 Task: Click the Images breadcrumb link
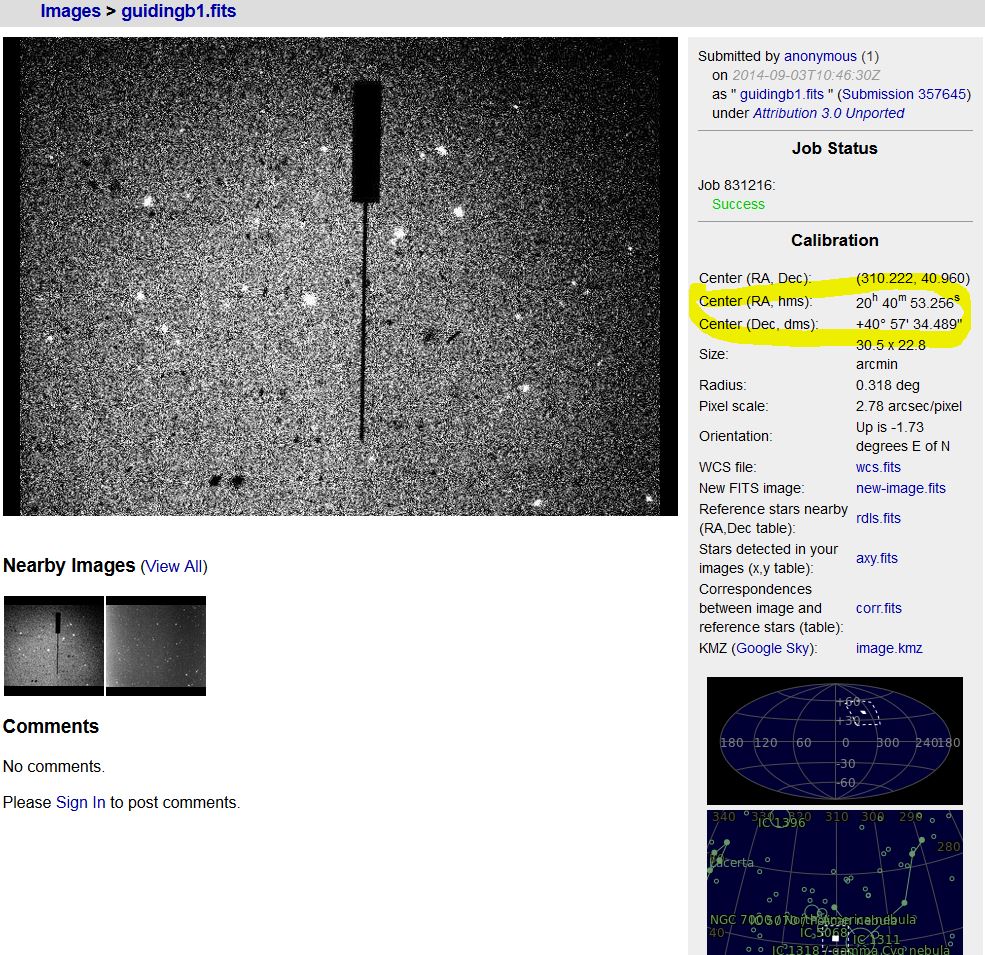tap(70, 12)
